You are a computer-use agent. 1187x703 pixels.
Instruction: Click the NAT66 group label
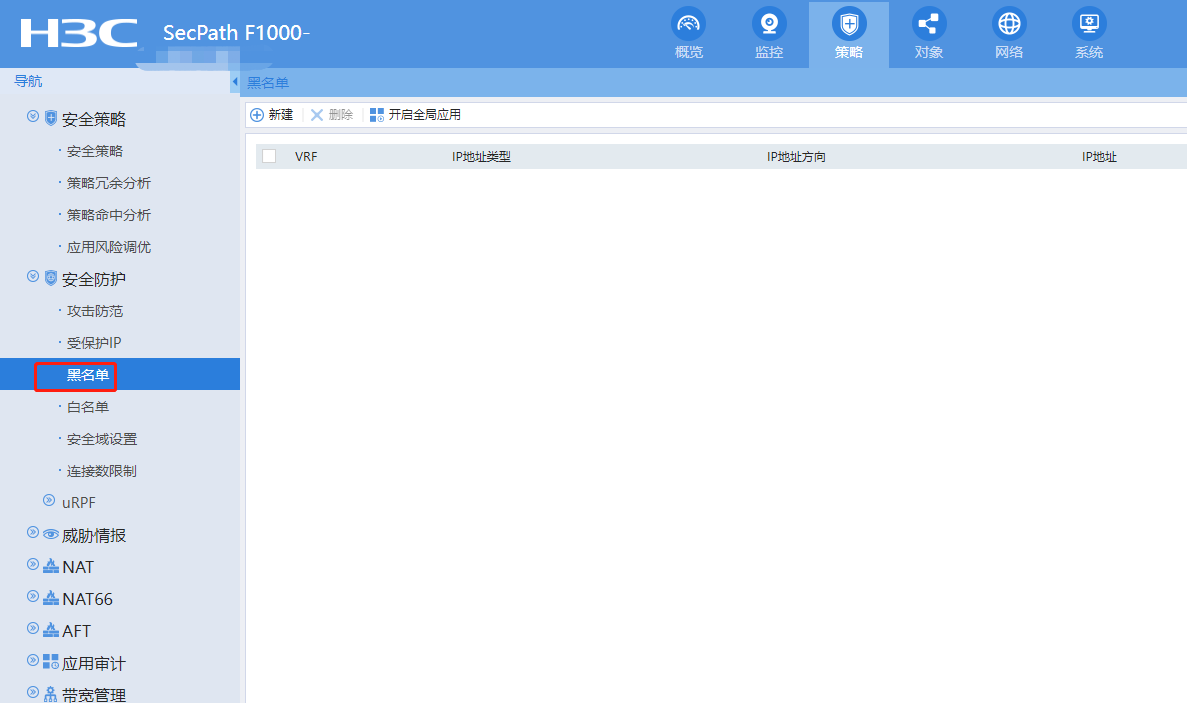[88, 599]
